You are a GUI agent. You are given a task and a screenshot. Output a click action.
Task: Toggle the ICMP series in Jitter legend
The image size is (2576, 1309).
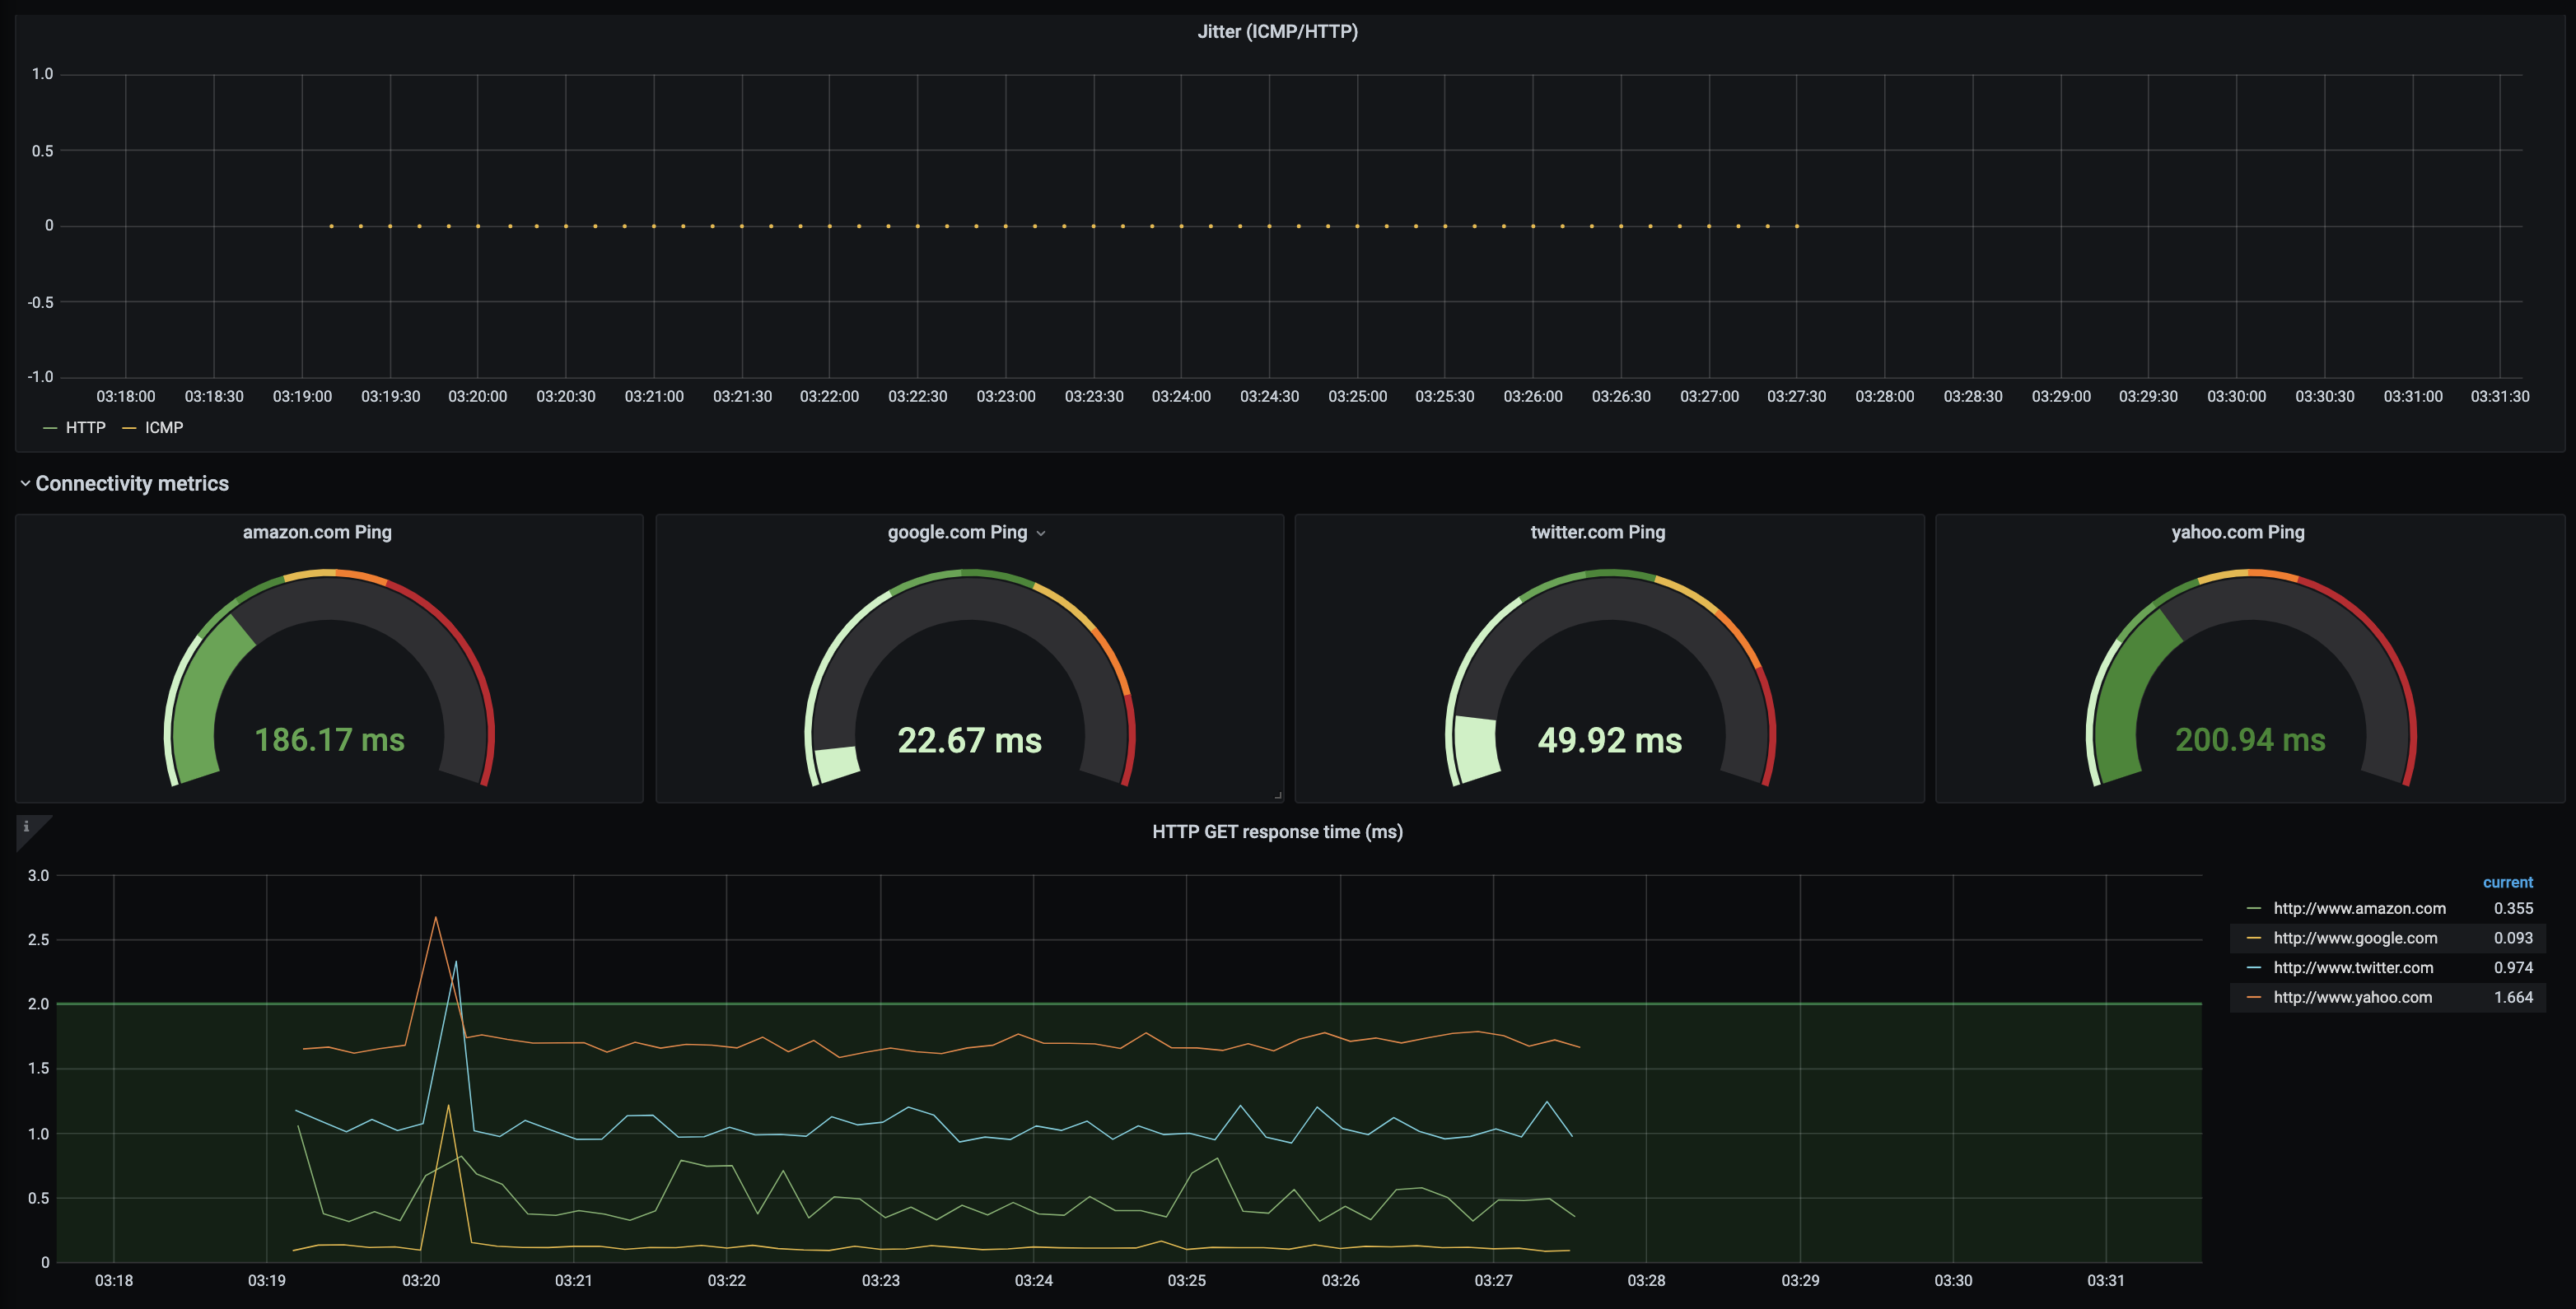pos(164,428)
